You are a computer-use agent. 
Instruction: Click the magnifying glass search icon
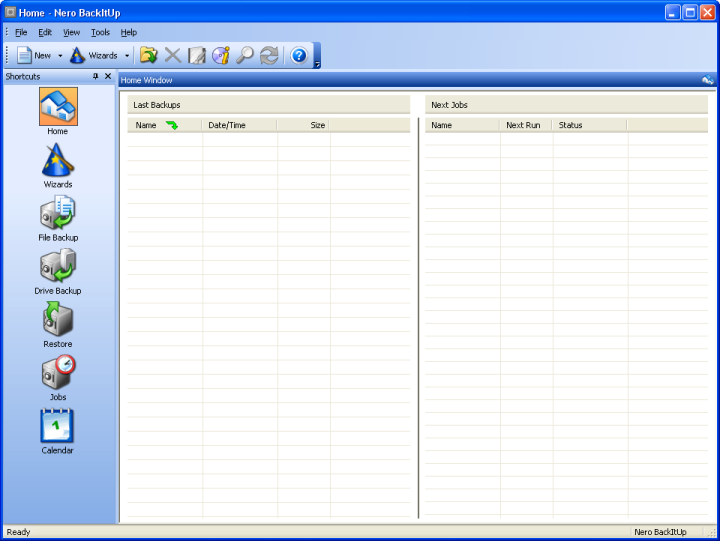coord(245,56)
